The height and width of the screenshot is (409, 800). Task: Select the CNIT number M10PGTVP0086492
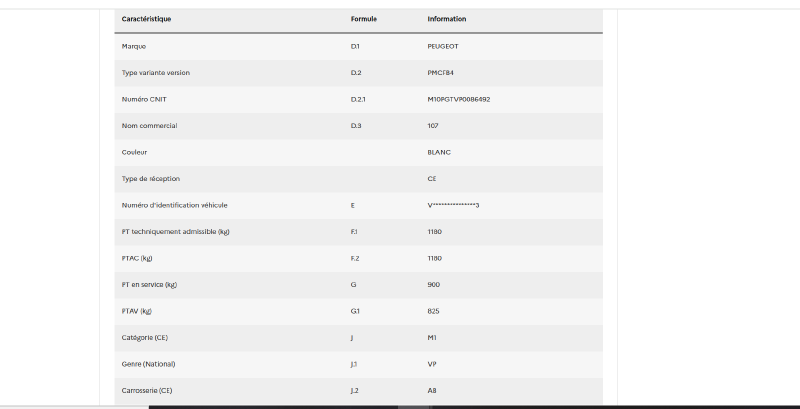(x=459, y=99)
